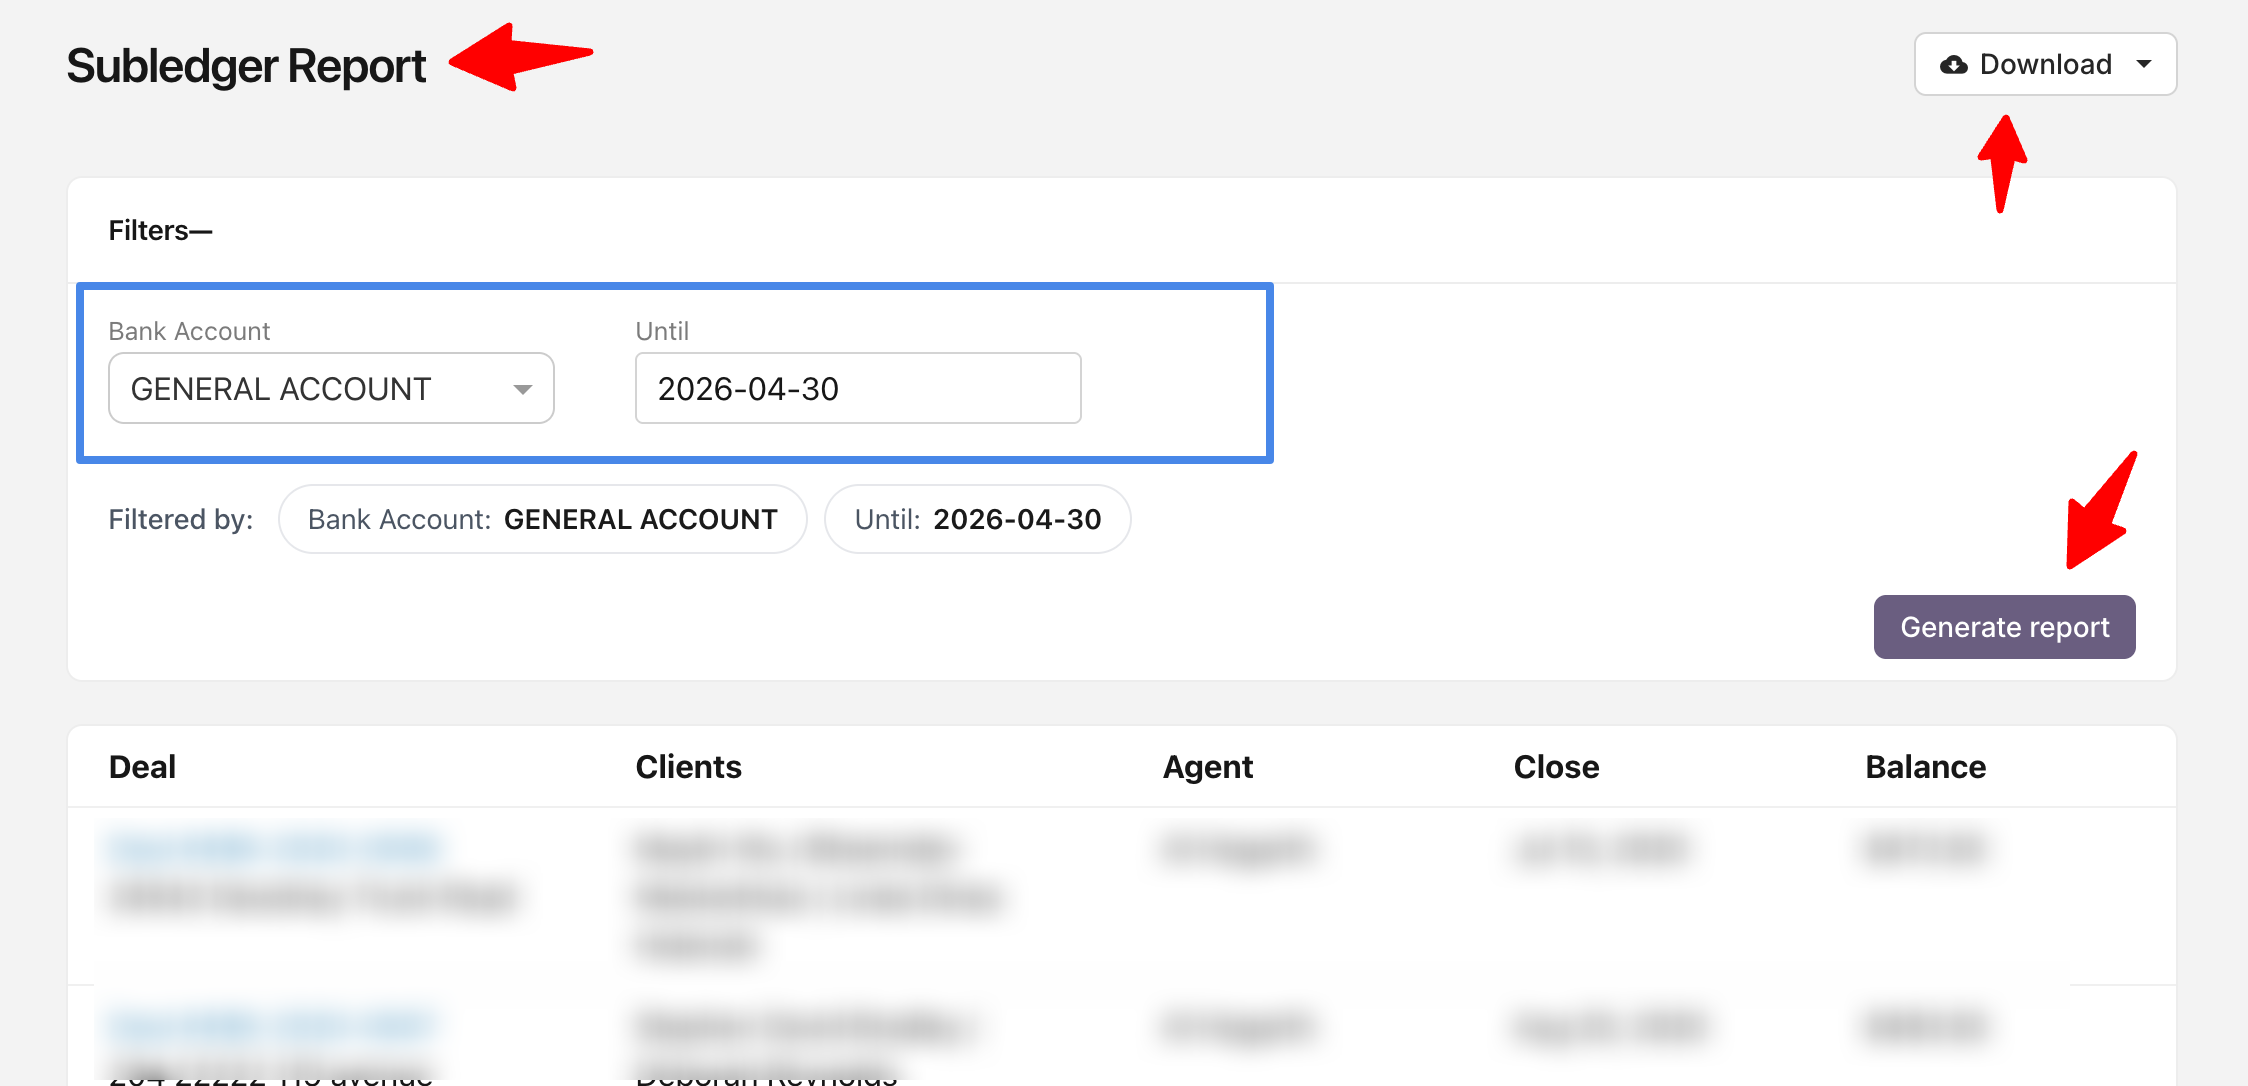2248x1086 pixels.
Task: Click the Generate report button
Action: (2004, 627)
